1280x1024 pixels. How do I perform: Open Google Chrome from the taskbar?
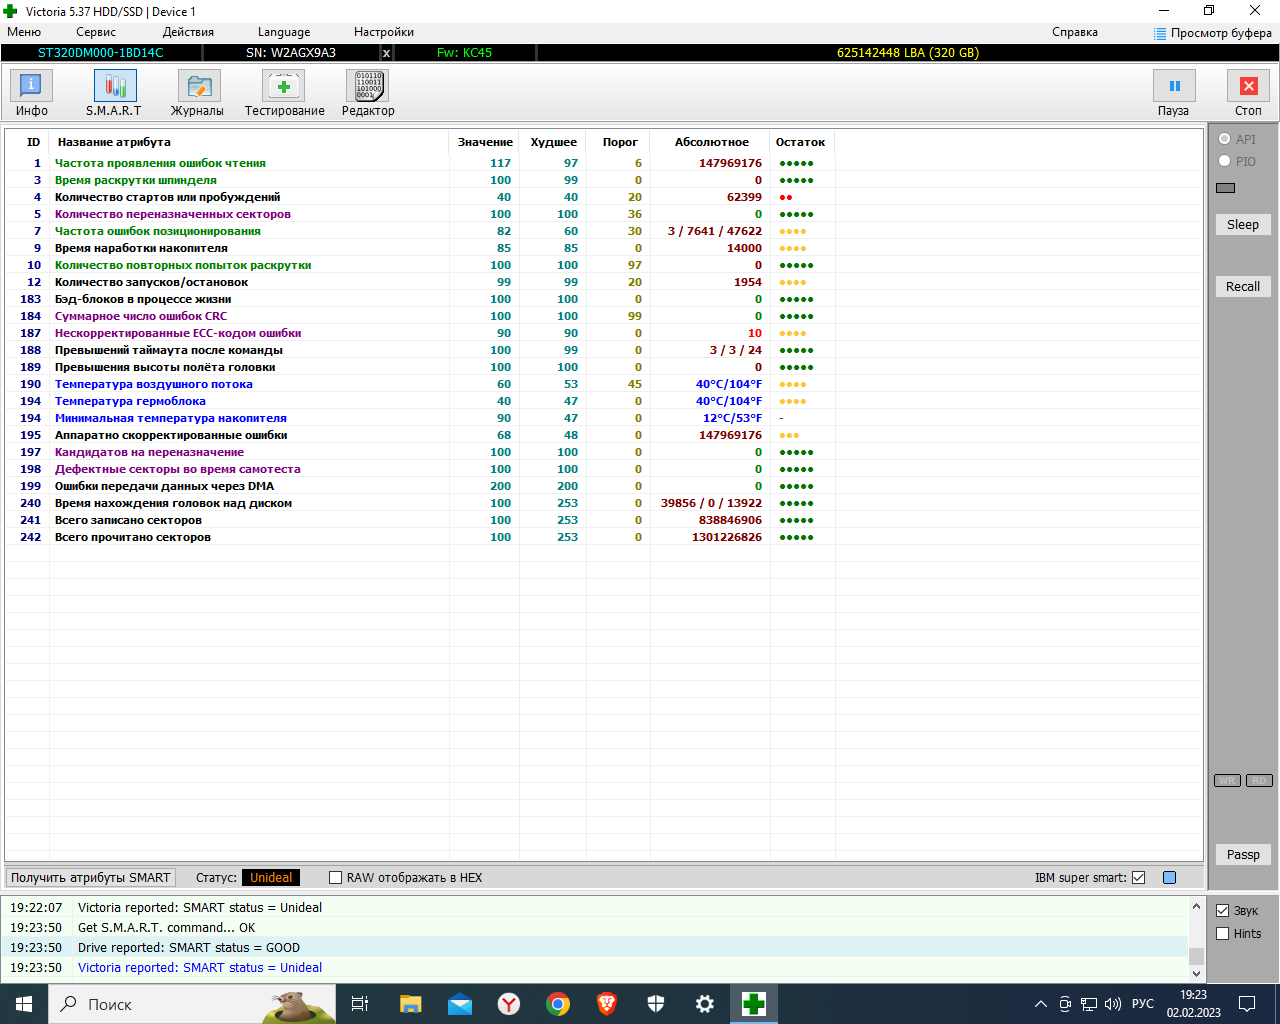pos(558,1004)
